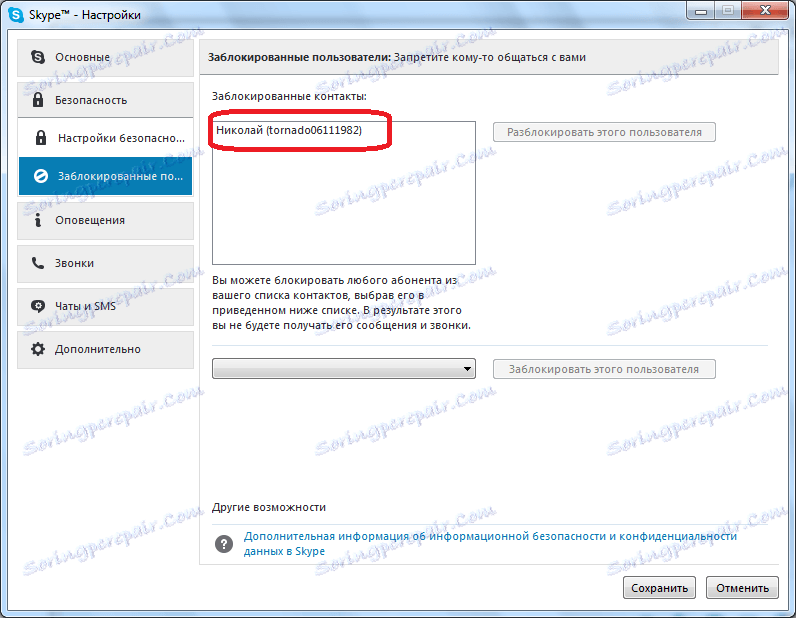Open the security and privacy info link

click(x=490, y=543)
